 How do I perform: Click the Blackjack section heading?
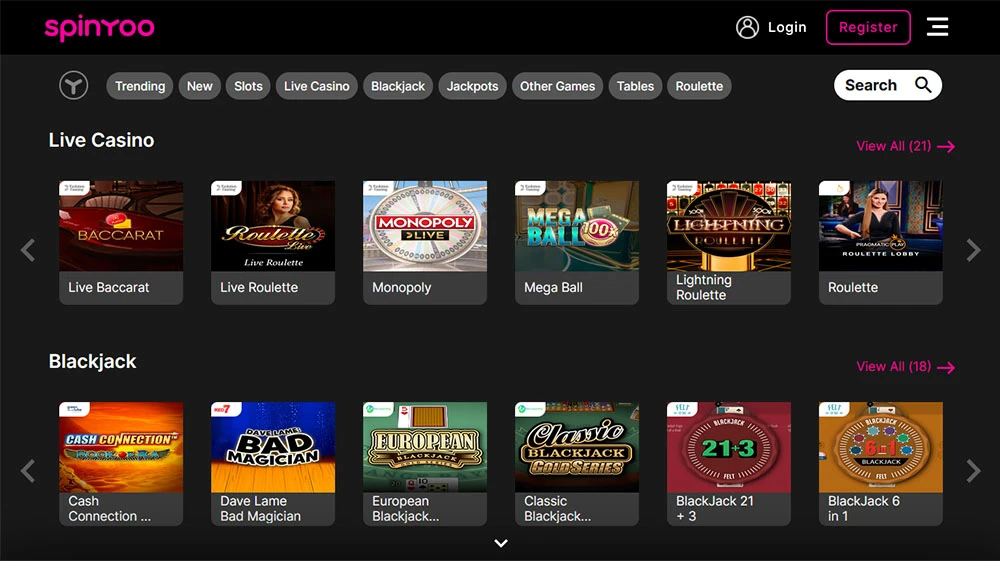click(92, 361)
